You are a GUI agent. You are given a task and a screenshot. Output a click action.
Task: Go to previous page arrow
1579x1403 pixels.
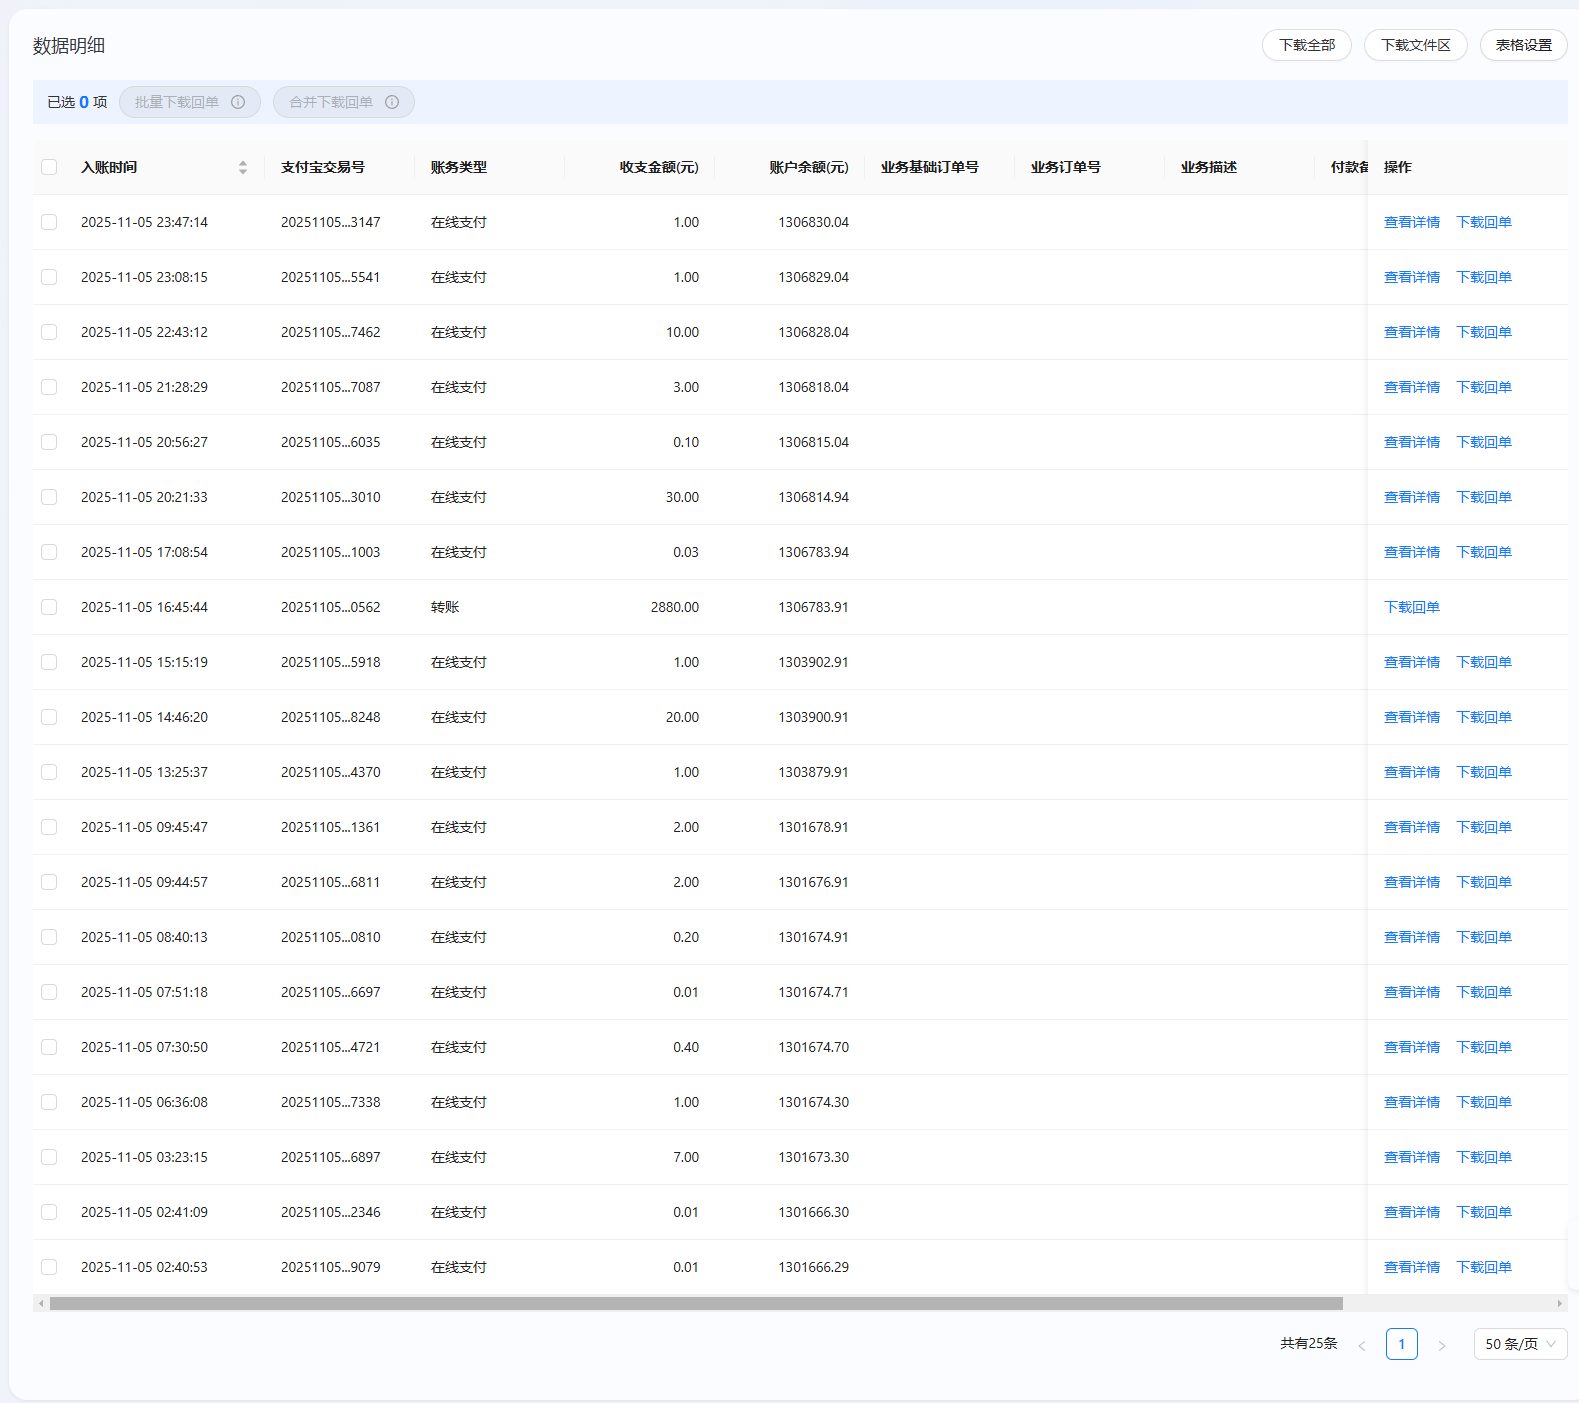(x=1361, y=1345)
